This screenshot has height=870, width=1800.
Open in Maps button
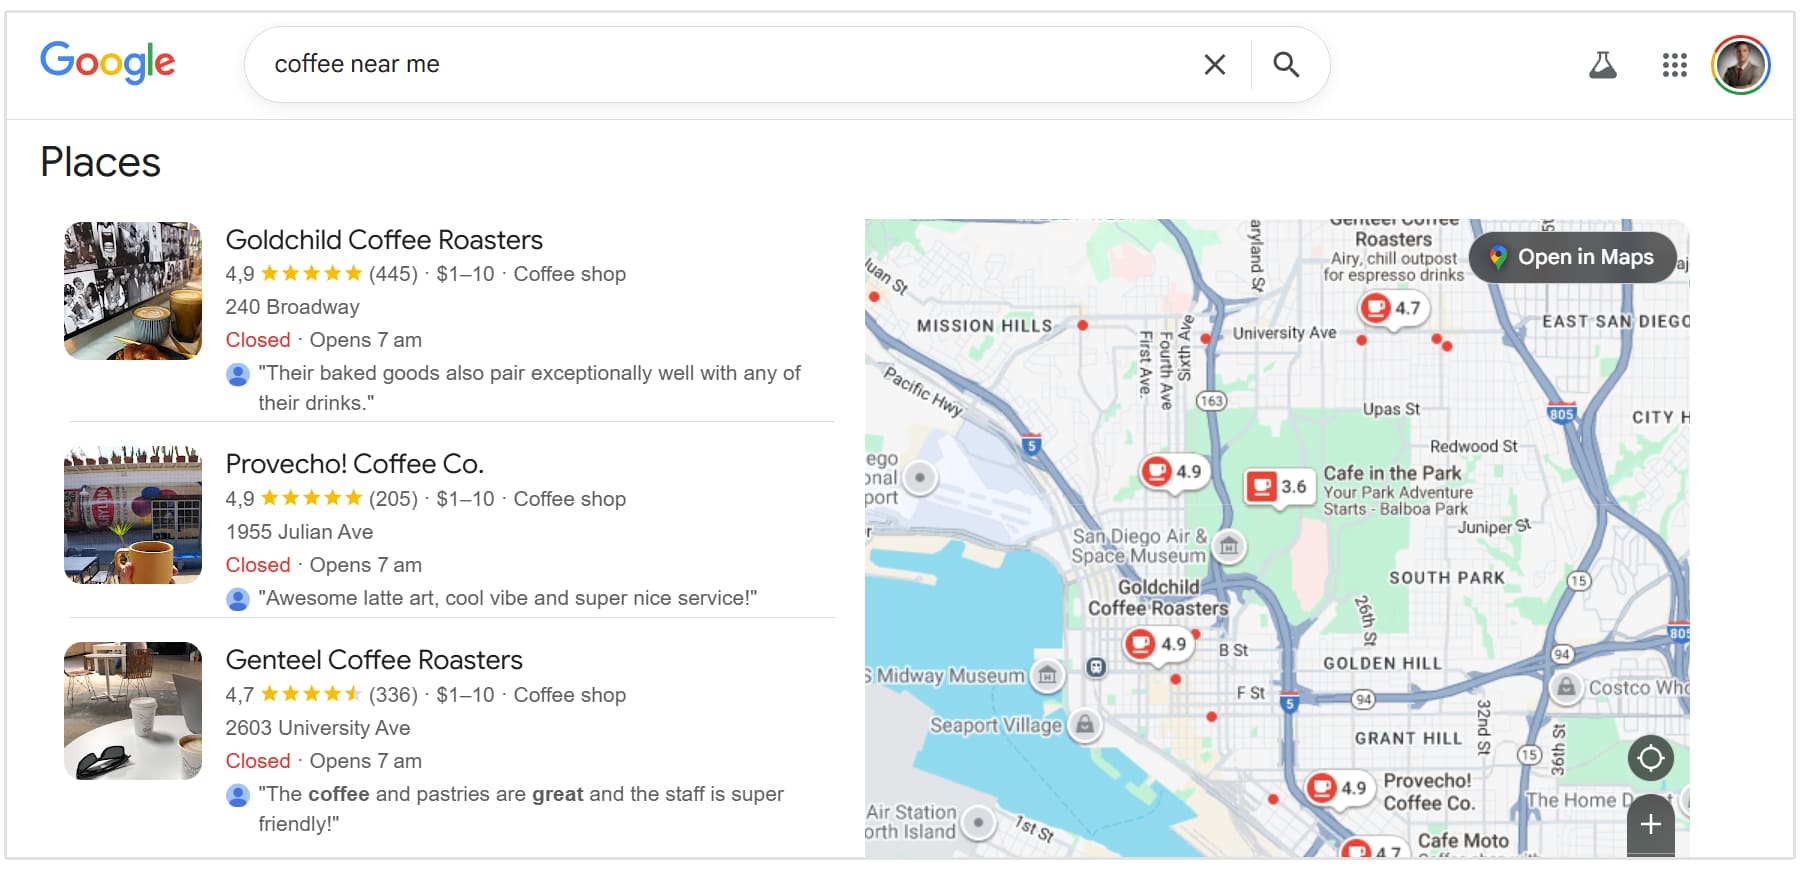pyautogui.click(x=1572, y=257)
